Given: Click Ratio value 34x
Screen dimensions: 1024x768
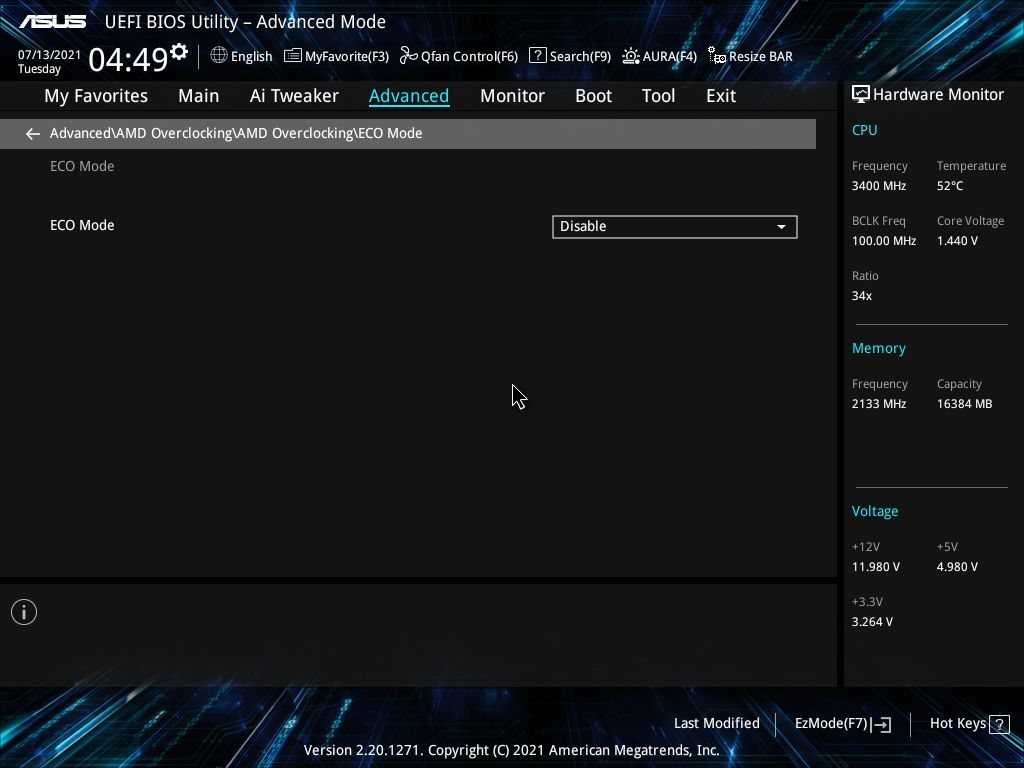Looking at the screenshot, I should [861, 296].
